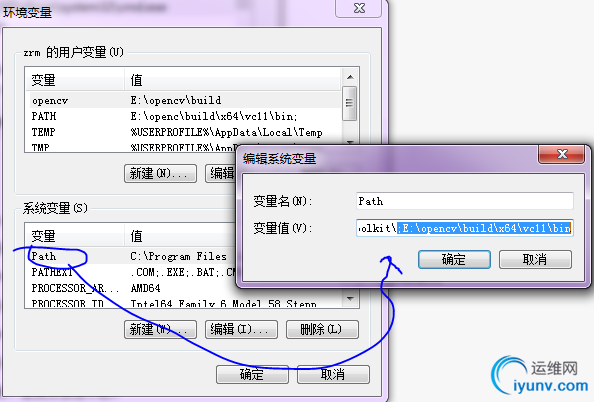Select the PROCESSOR_AR... system variable row
This screenshot has height=402, width=594.
(x=131, y=288)
